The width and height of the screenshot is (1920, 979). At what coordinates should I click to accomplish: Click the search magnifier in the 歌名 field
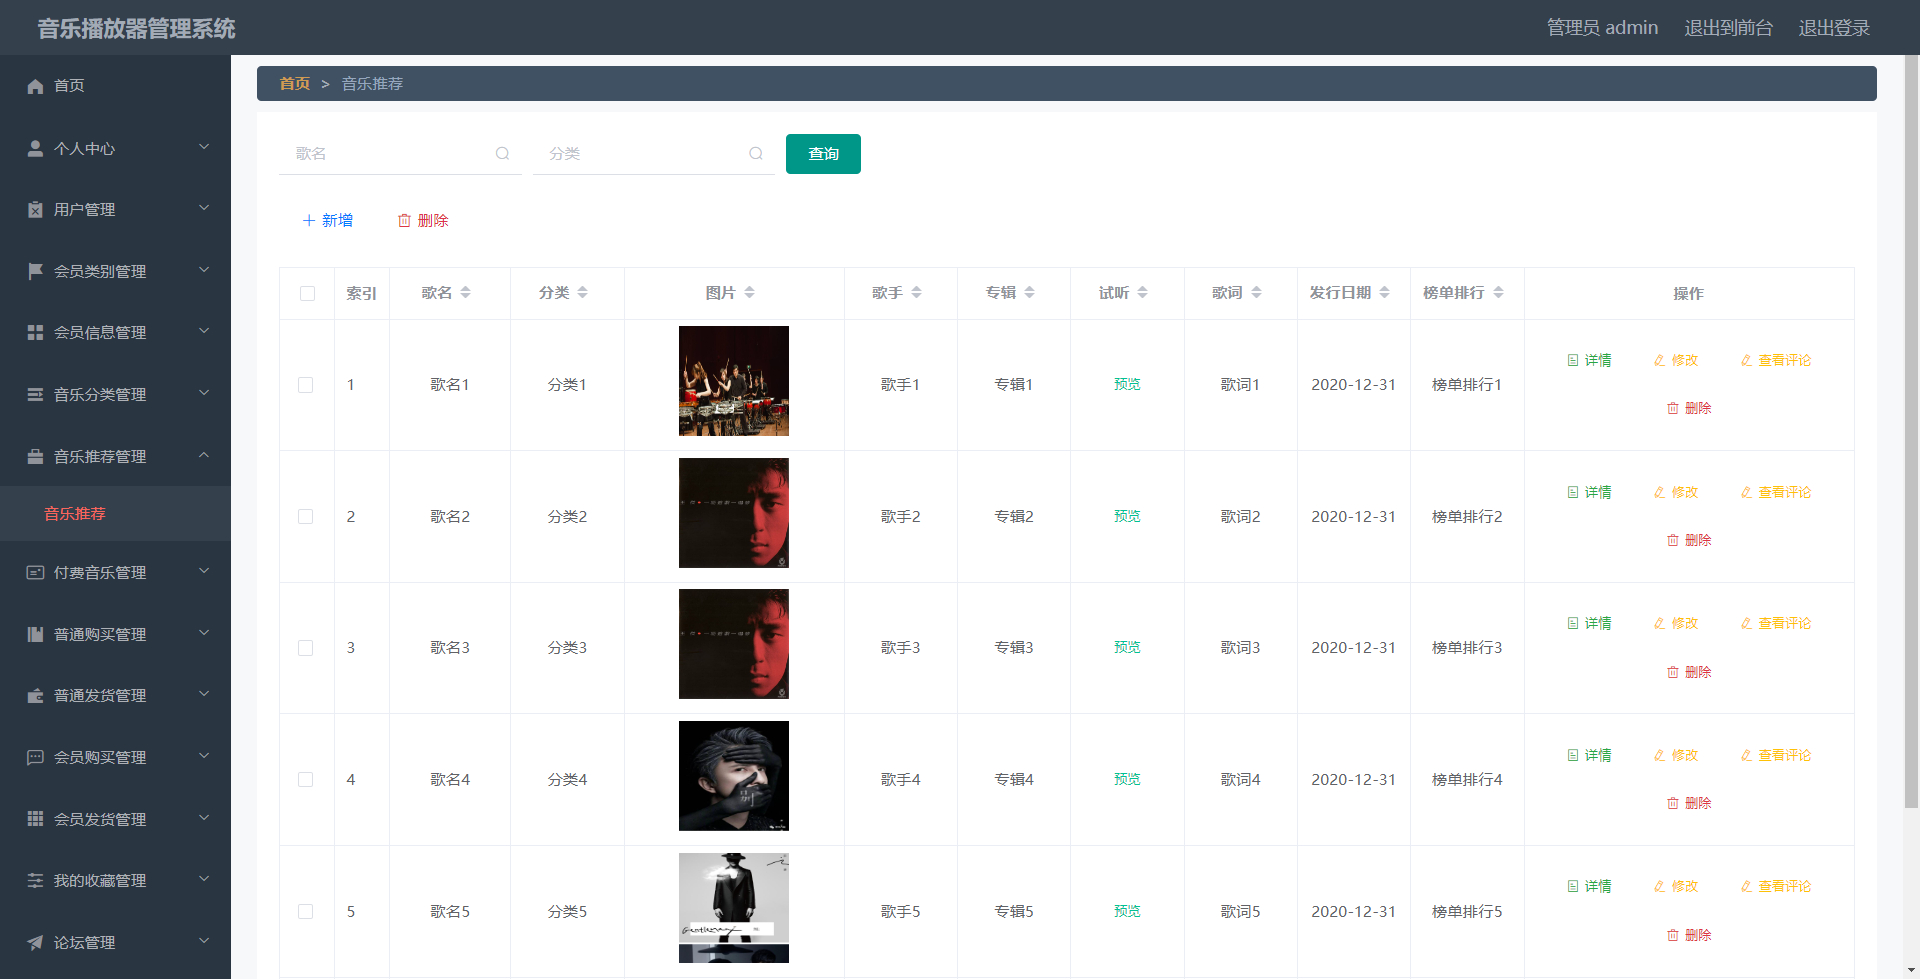coord(502,153)
